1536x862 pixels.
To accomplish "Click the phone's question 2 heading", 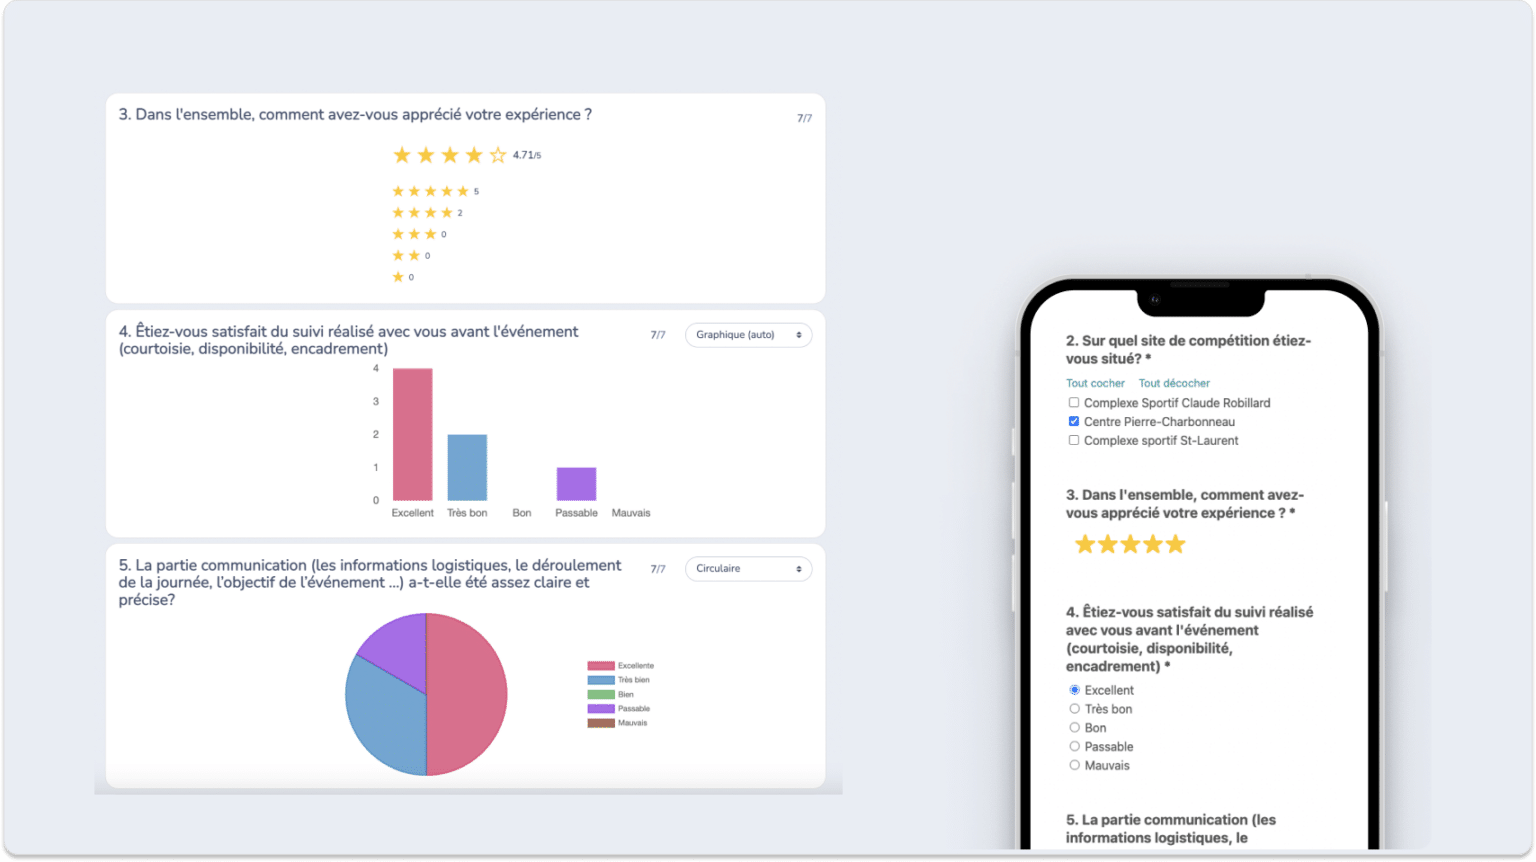I will (1188, 350).
